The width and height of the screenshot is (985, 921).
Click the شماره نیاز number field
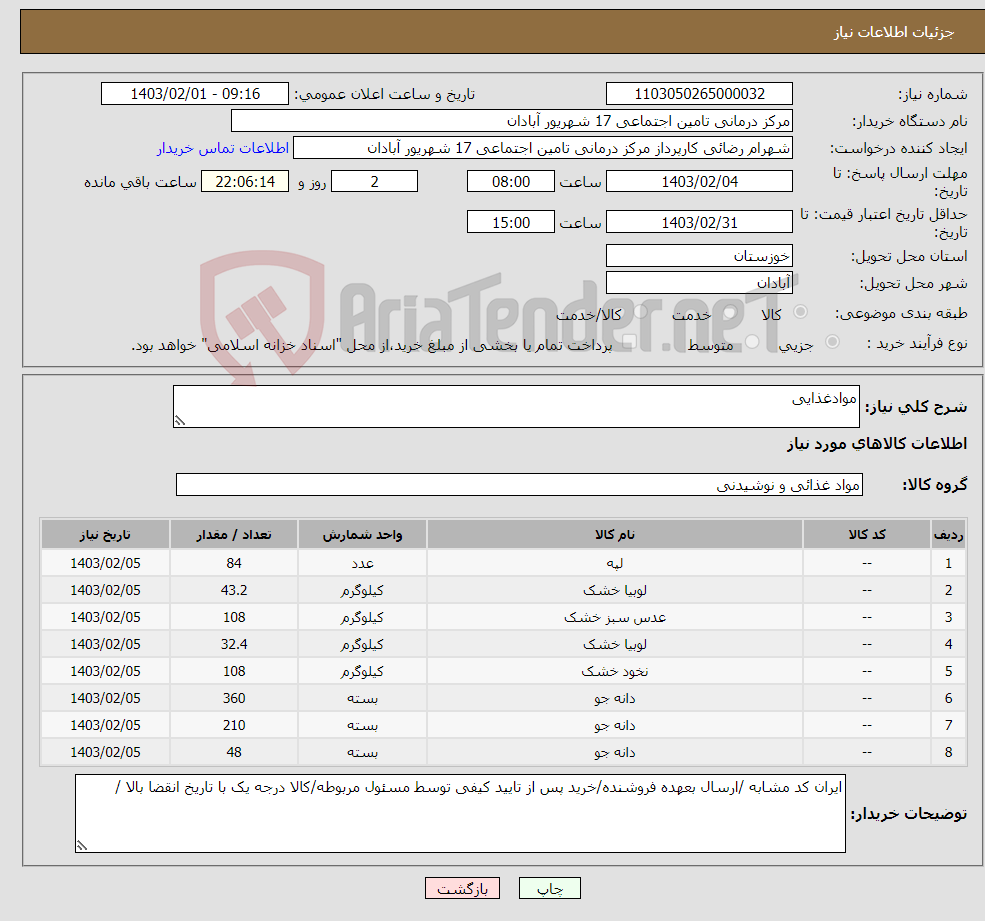[x=699, y=94]
